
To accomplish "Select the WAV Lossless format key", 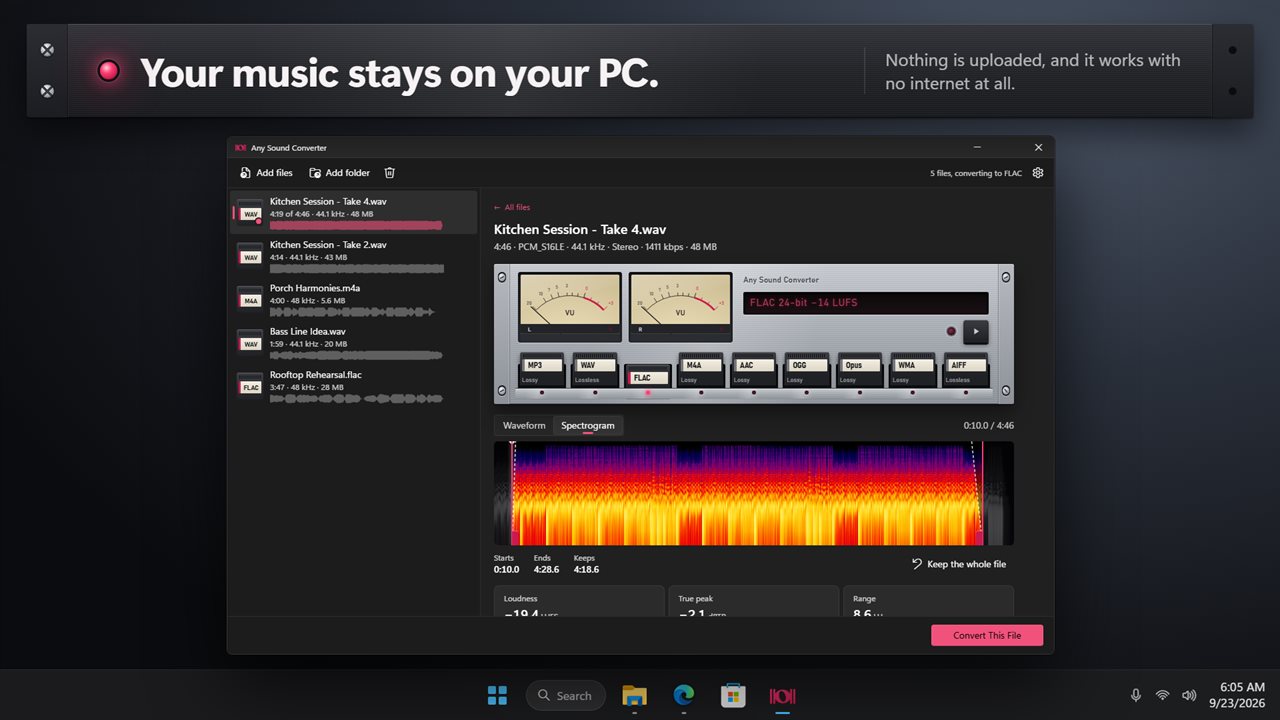I will [x=594, y=370].
